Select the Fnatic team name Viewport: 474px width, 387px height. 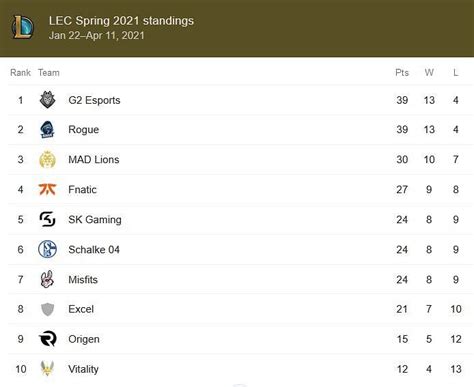[x=82, y=189]
